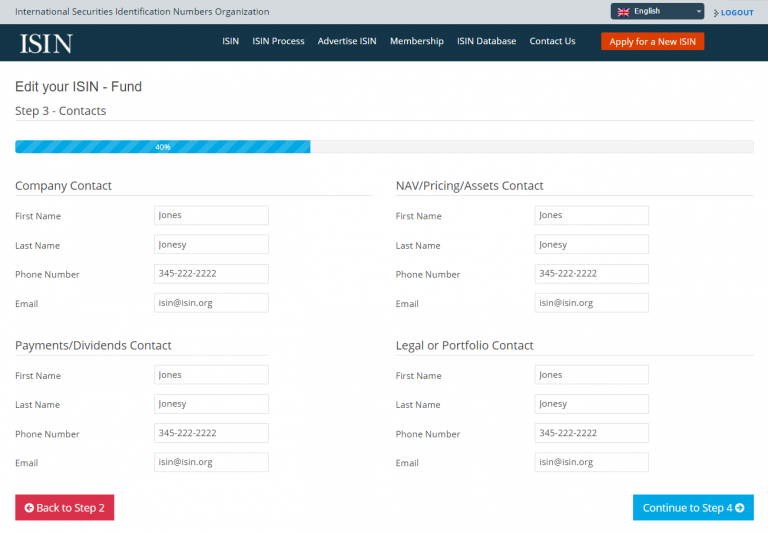Viewport: 768px width, 534px height.
Task: Click the Logout link
Action: point(734,13)
